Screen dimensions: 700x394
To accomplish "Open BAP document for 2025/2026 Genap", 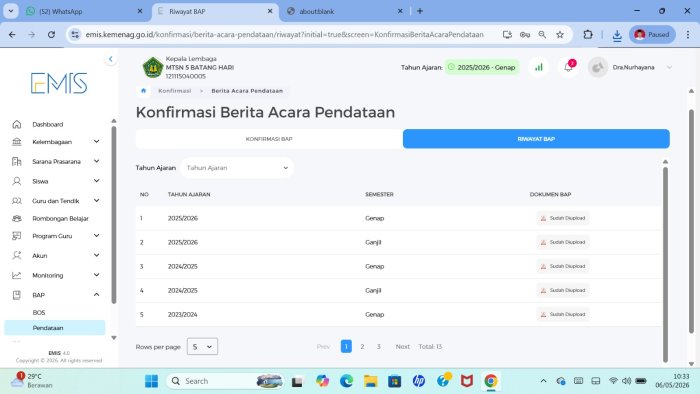I will [562, 218].
